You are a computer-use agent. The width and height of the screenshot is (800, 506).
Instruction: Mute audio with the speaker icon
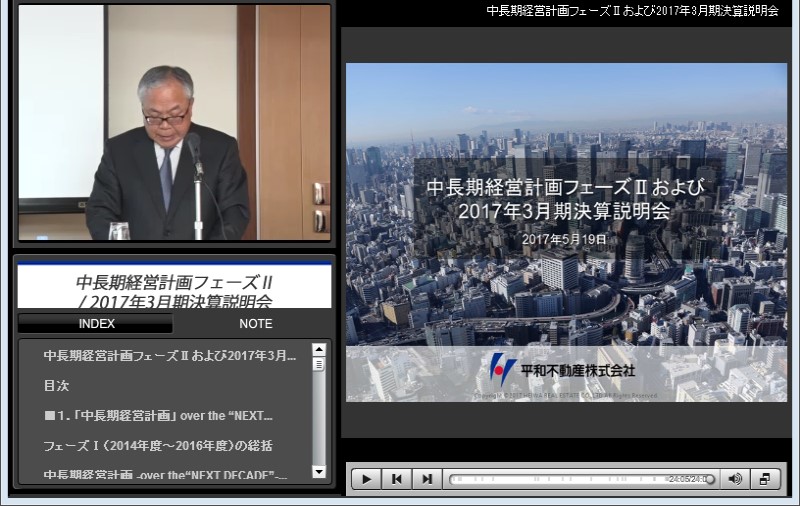tap(735, 479)
